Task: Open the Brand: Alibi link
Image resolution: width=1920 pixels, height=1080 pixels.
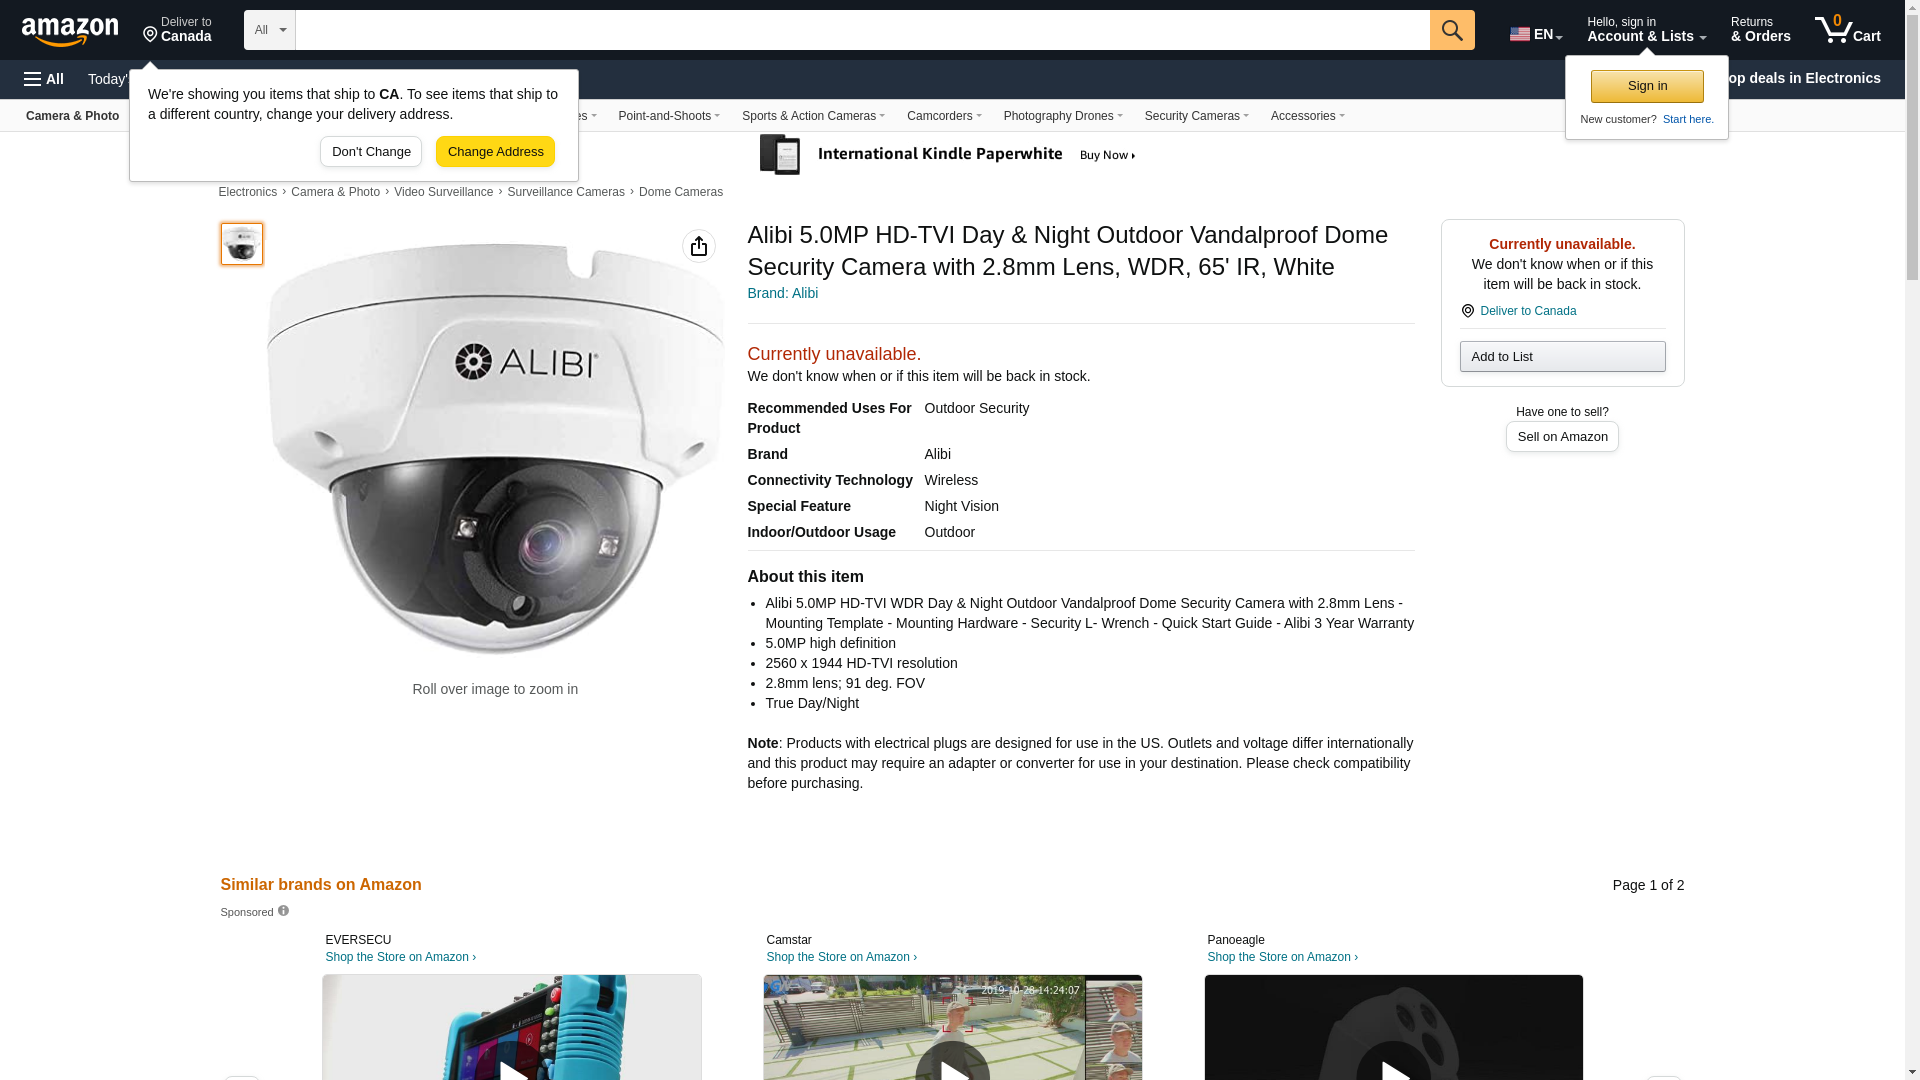Action: tap(782, 293)
